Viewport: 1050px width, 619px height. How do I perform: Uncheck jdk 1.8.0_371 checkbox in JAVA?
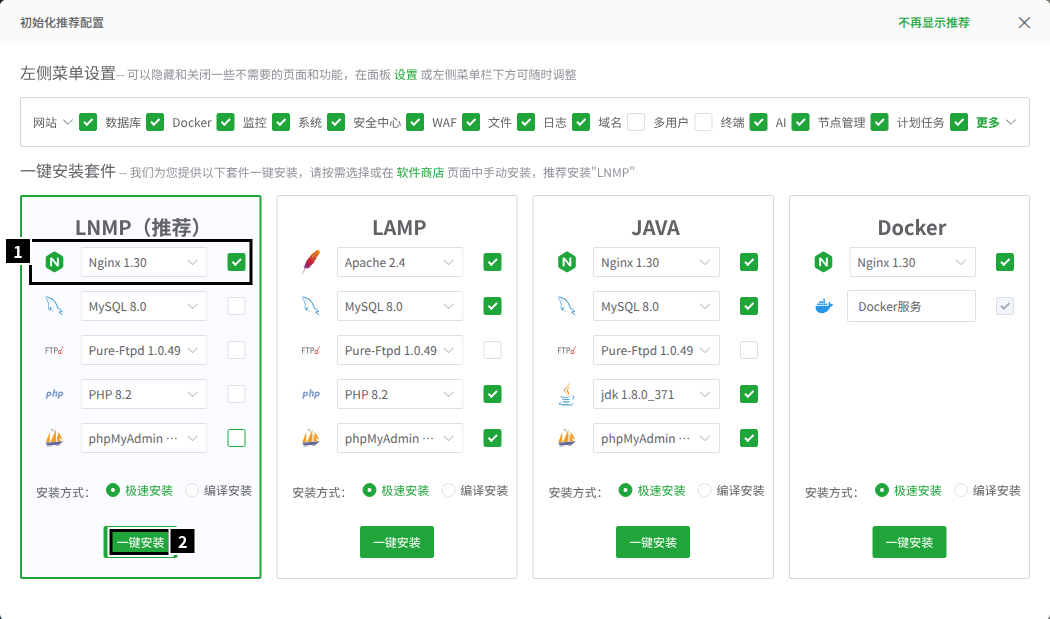click(x=749, y=394)
